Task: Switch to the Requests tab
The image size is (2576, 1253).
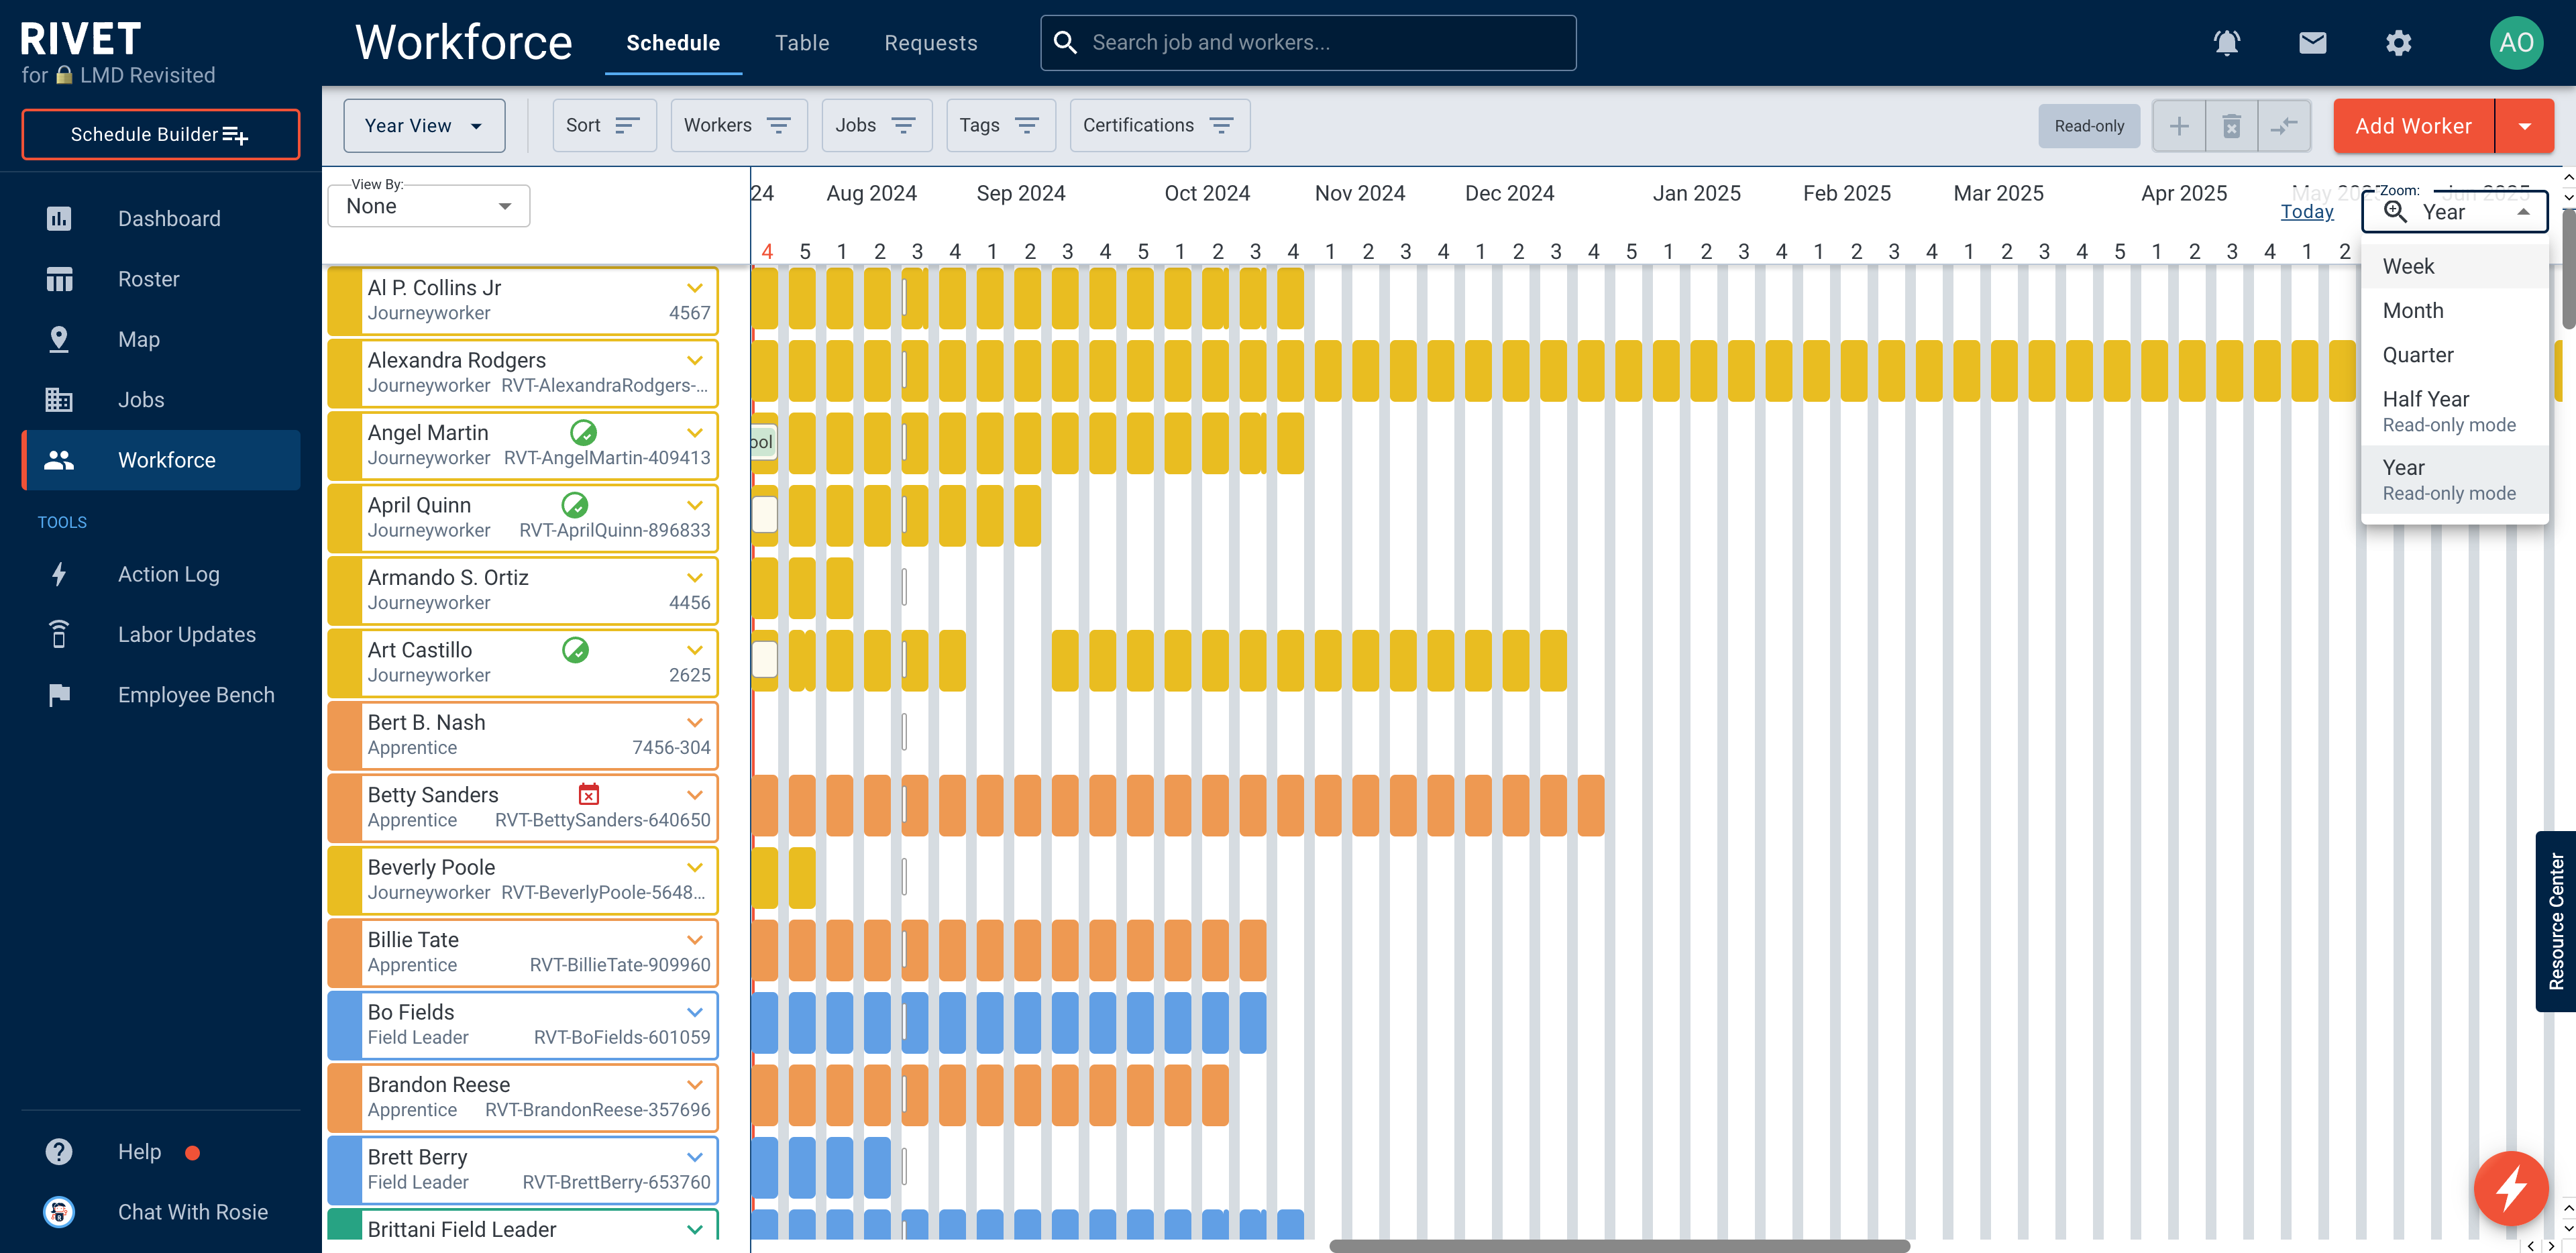Action: (x=931, y=43)
